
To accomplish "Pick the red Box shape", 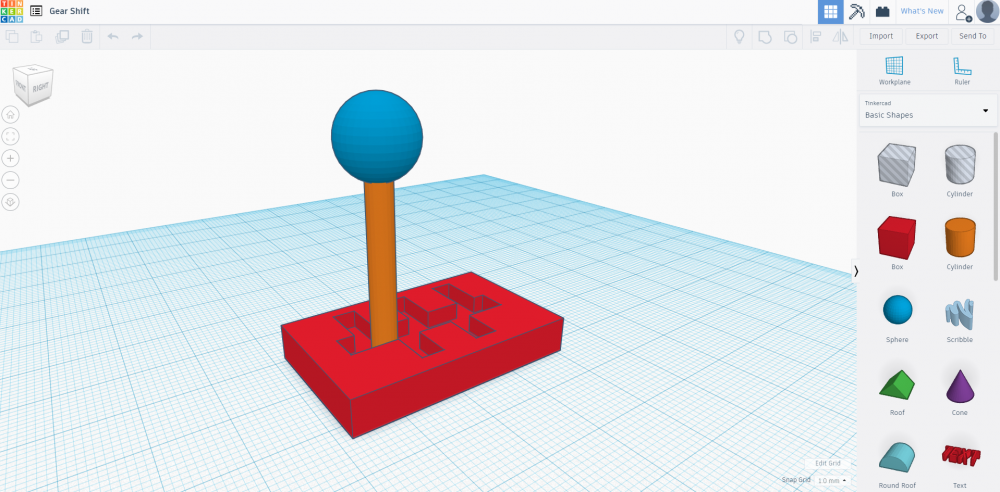I will pyautogui.click(x=896, y=238).
